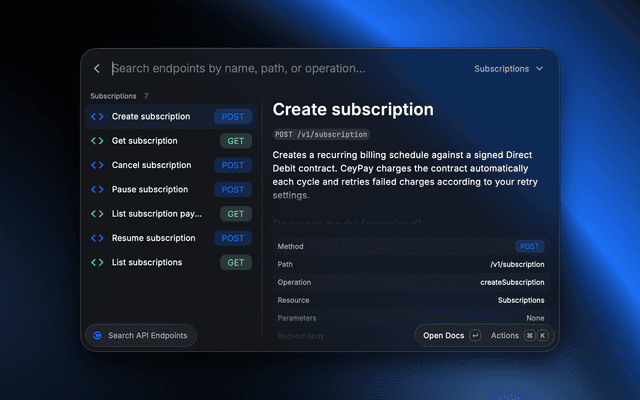The image size is (640, 400).
Task: Select Get subscription endpoint
Action: (x=171, y=141)
